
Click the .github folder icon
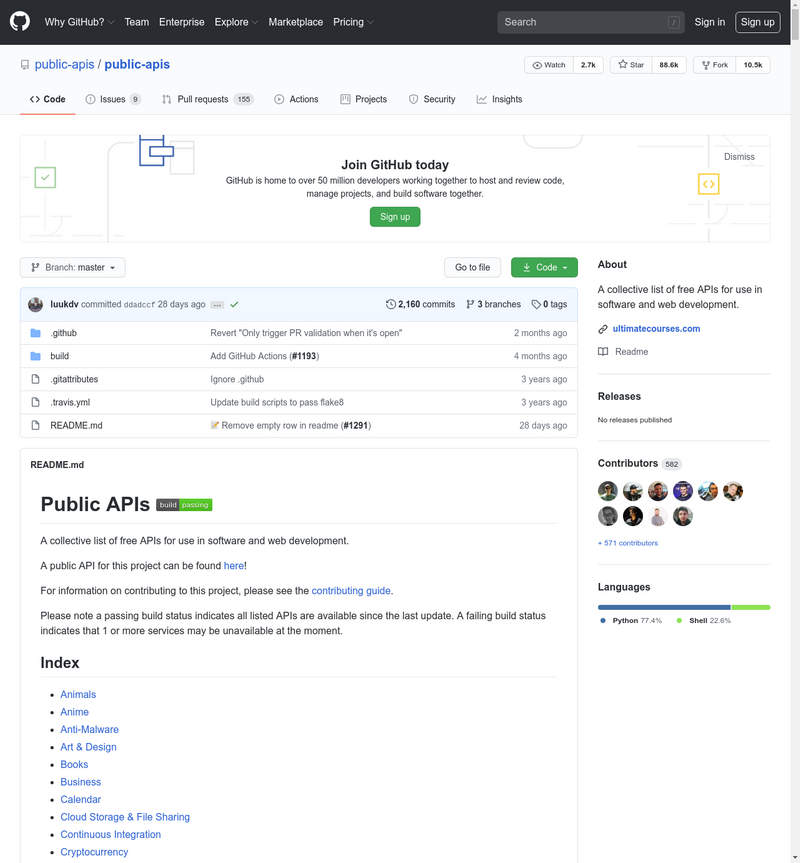(36, 333)
